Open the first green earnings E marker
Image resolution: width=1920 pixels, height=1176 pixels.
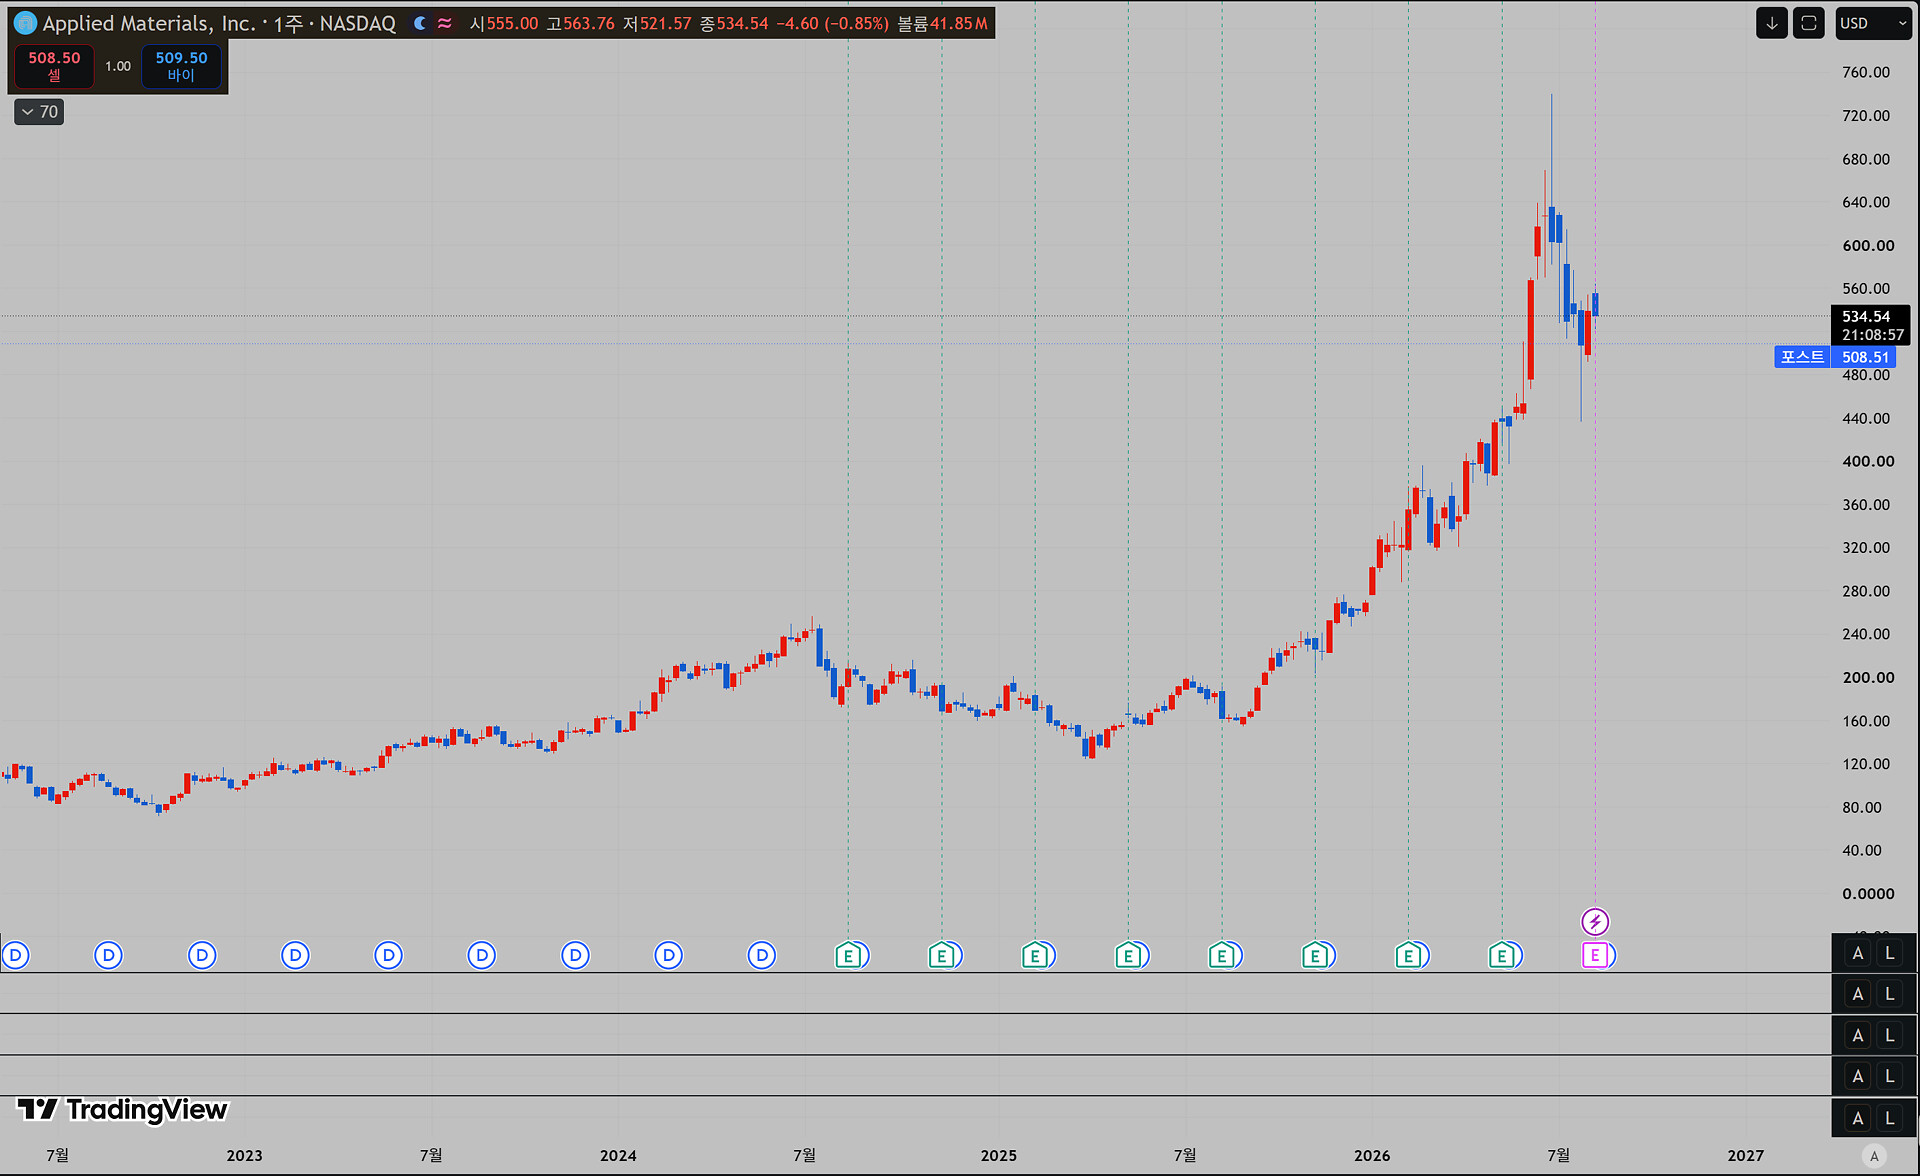tap(848, 956)
